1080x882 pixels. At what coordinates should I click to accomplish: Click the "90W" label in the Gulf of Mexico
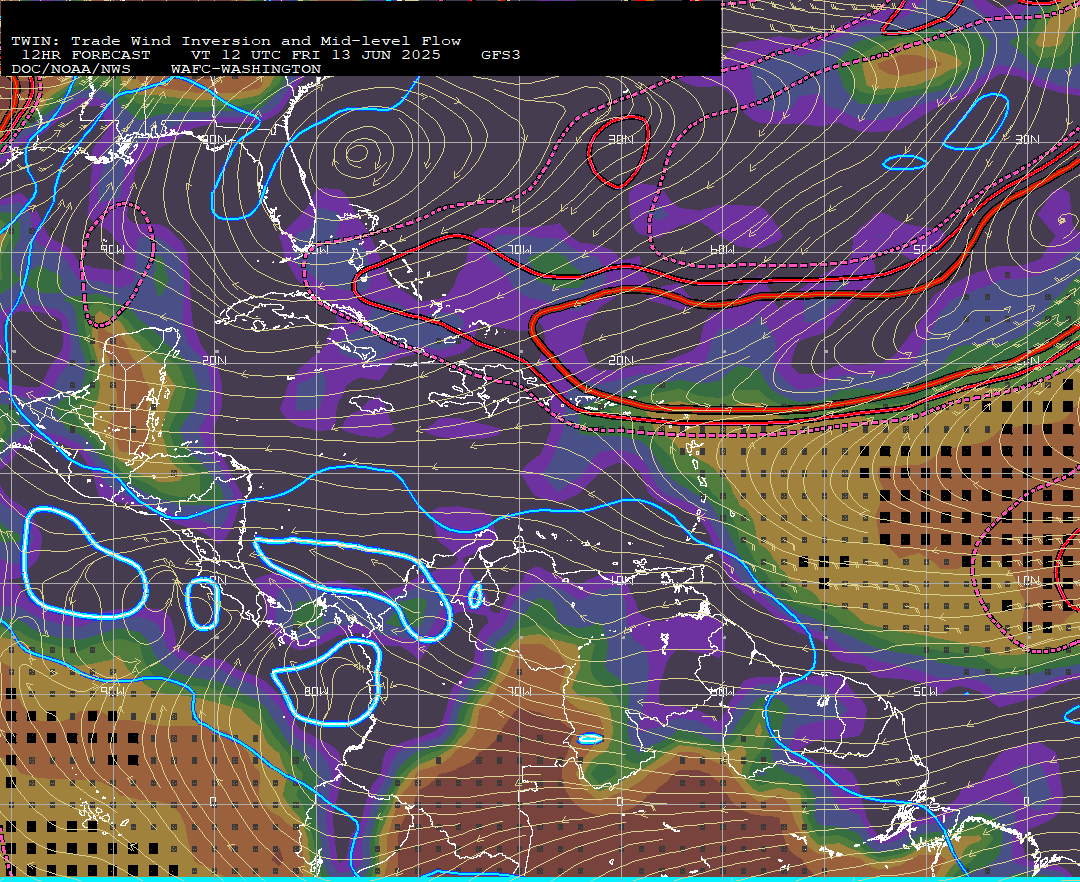[x=113, y=249]
